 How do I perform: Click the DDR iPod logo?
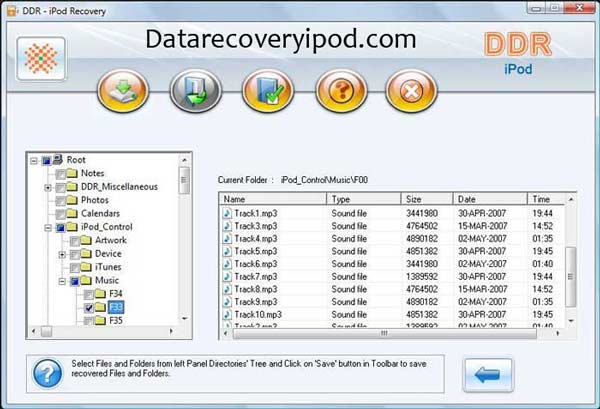click(518, 54)
